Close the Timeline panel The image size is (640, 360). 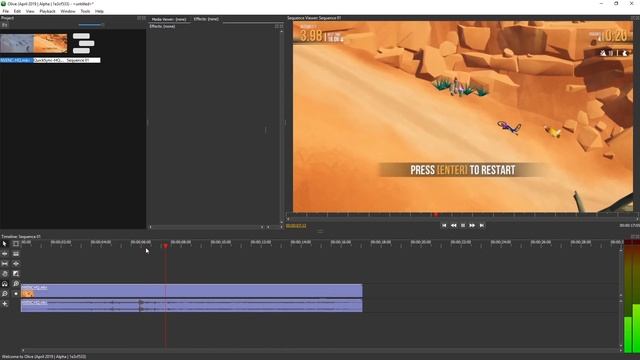click(x=638, y=236)
